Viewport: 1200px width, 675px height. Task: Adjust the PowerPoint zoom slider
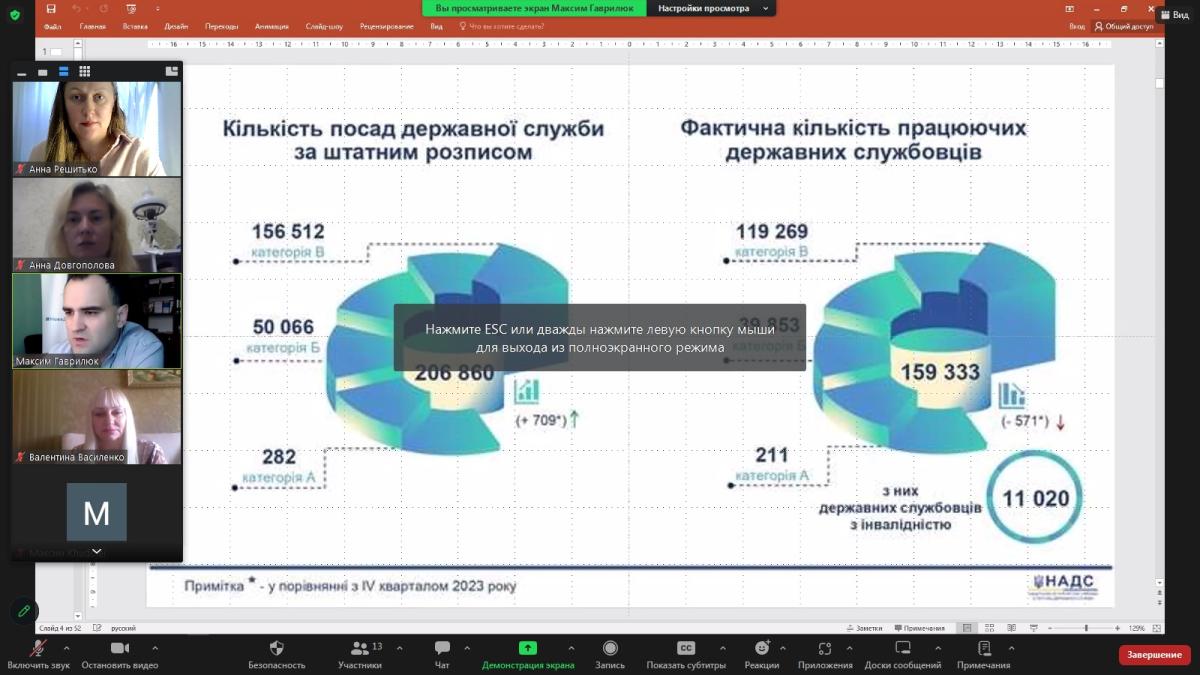(1086, 628)
